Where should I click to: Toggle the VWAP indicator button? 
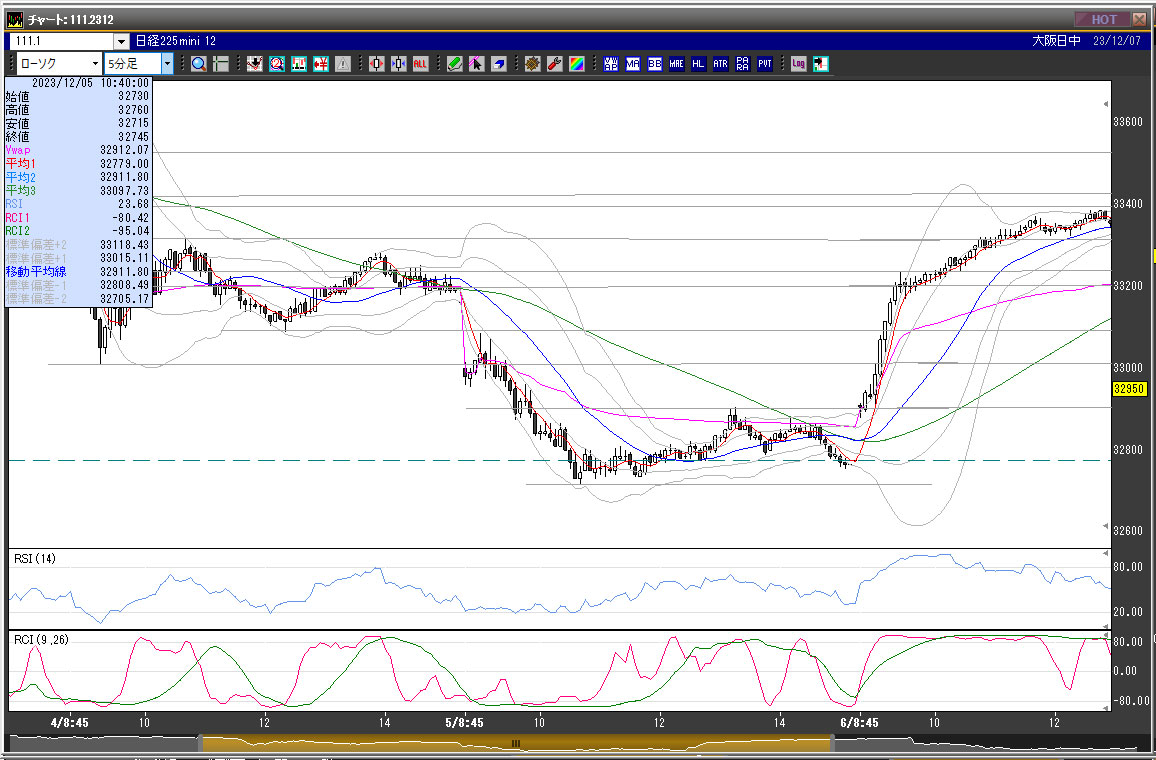[611, 64]
